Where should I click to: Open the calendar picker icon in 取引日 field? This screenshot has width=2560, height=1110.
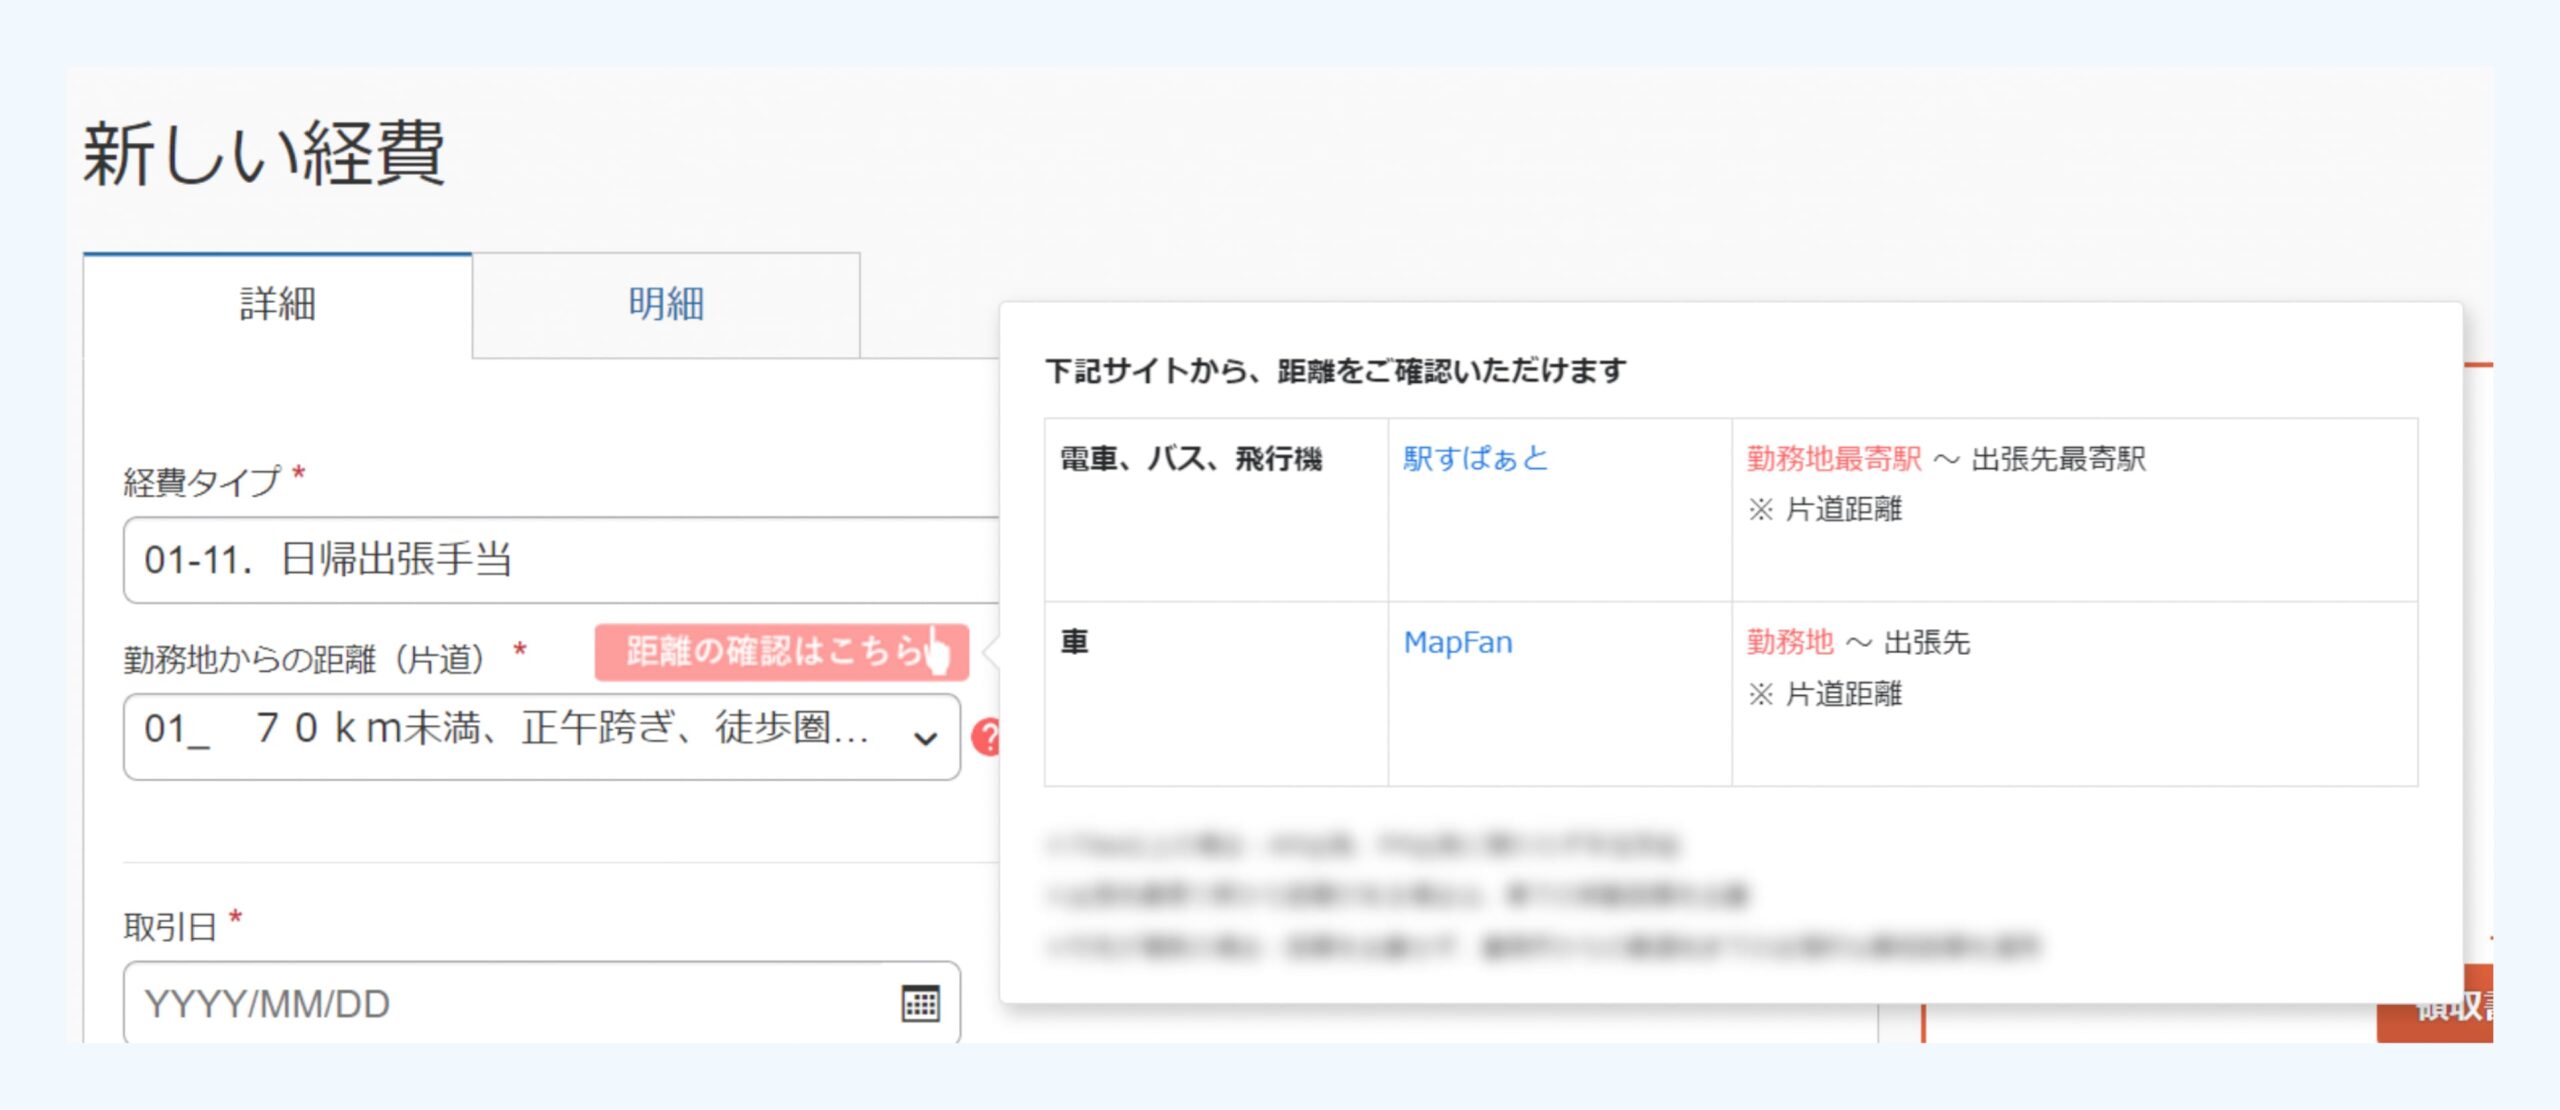click(x=920, y=1003)
